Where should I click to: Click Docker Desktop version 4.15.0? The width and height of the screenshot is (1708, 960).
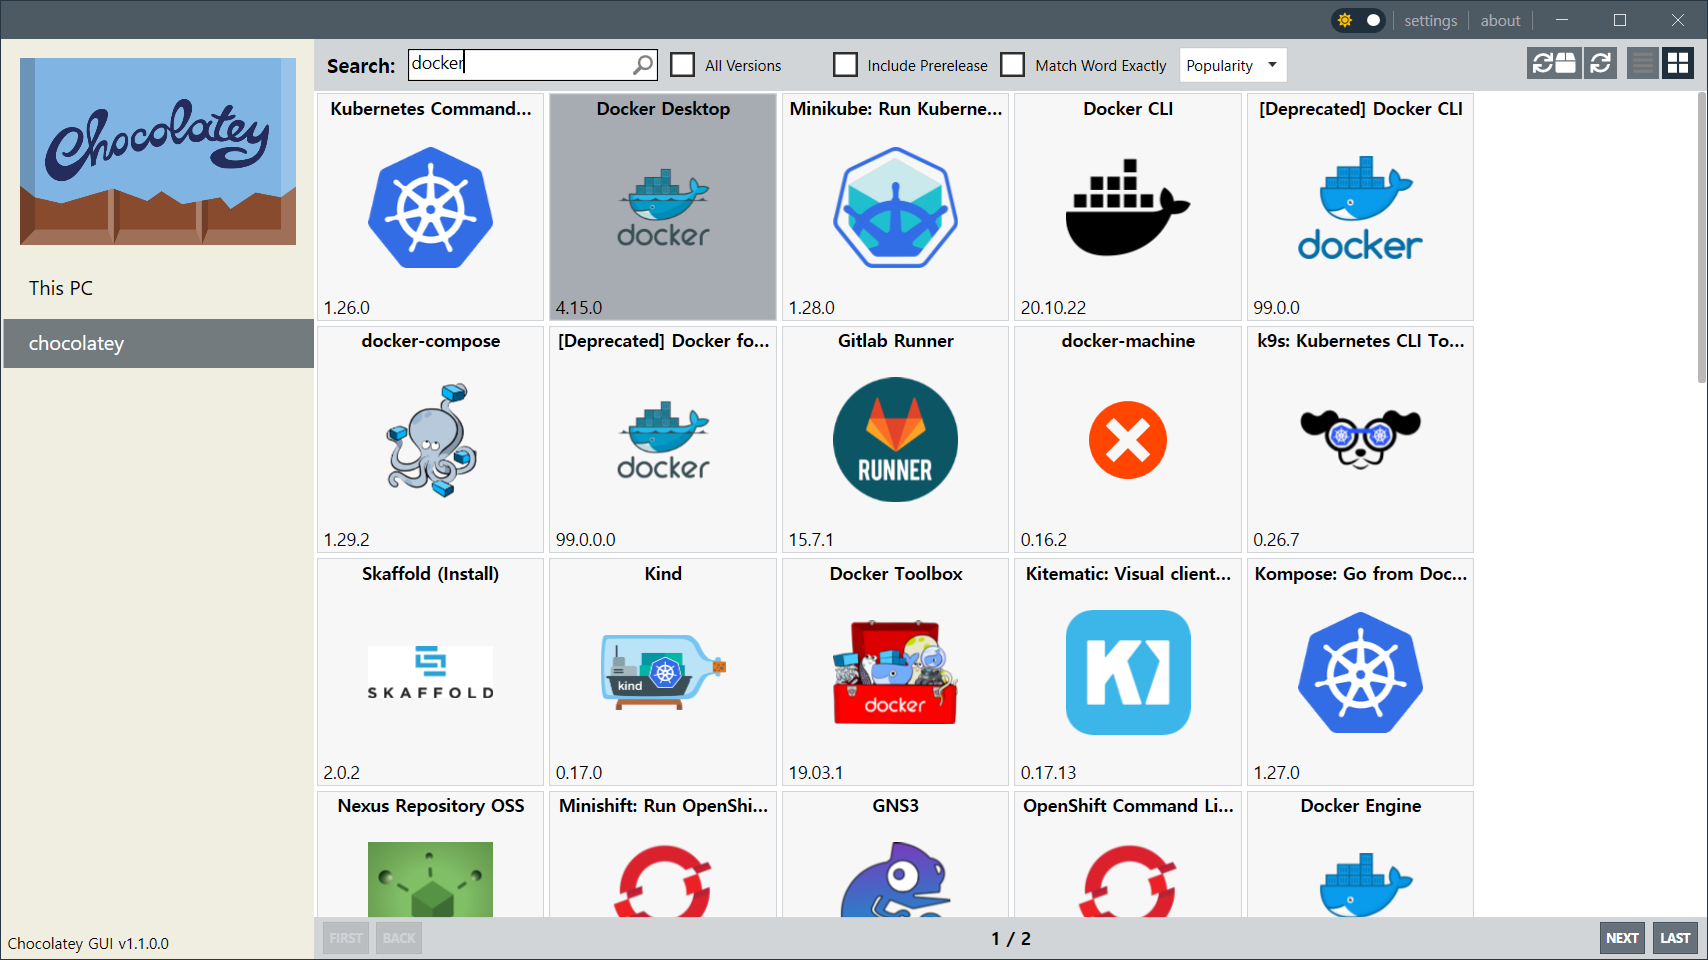pos(579,308)
